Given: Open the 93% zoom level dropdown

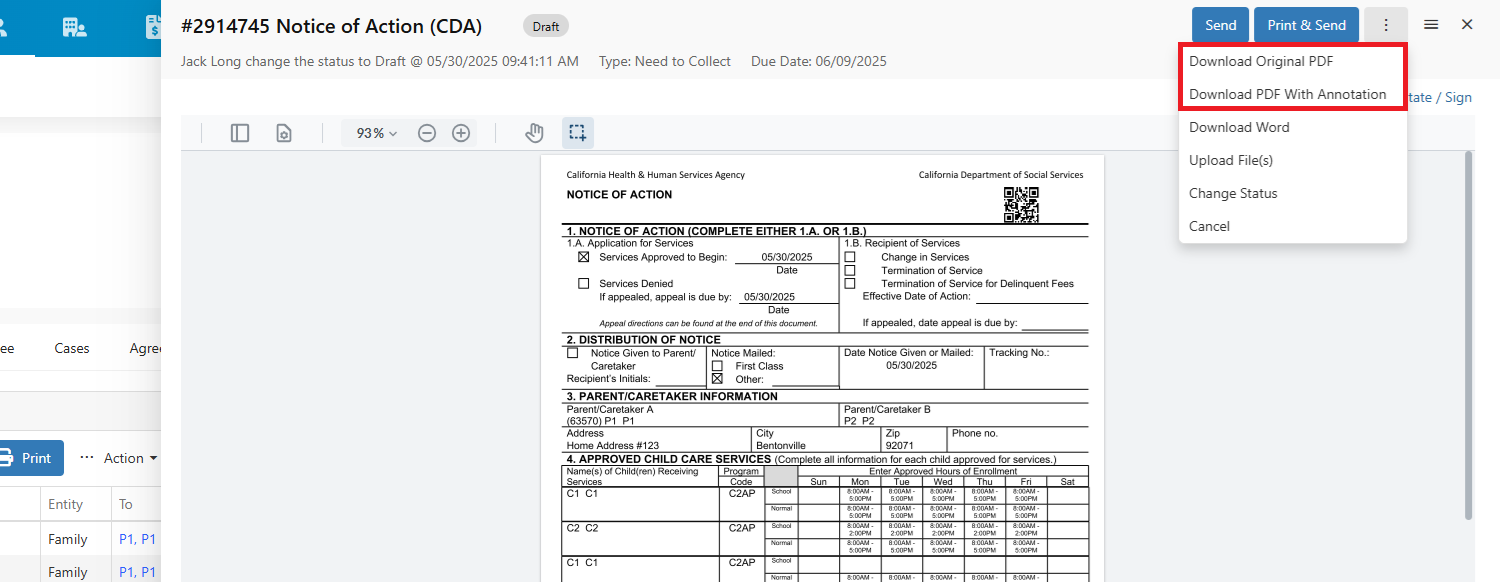Looking at the screenshot, I should pyautogui.click(x=377, y=133).
